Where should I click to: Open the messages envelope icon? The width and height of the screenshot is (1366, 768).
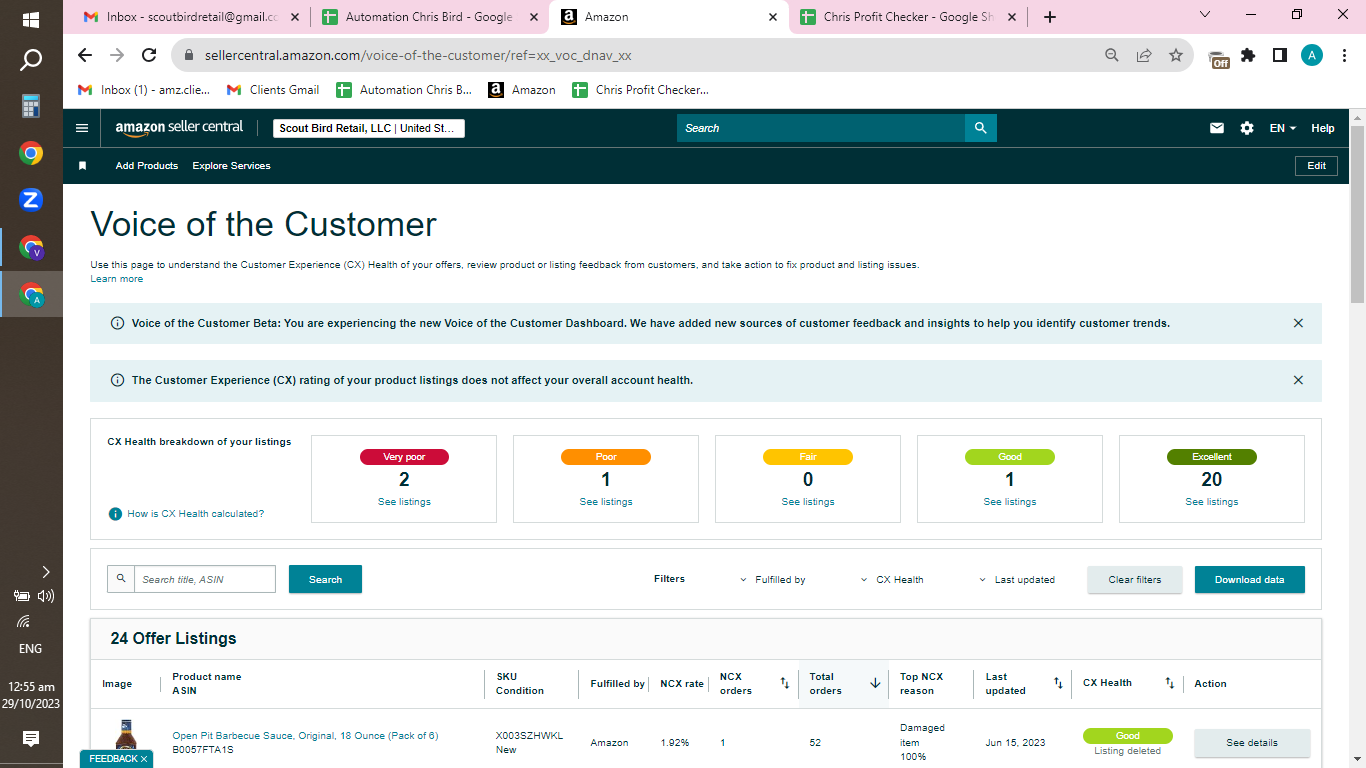[x=1217, y=128]
